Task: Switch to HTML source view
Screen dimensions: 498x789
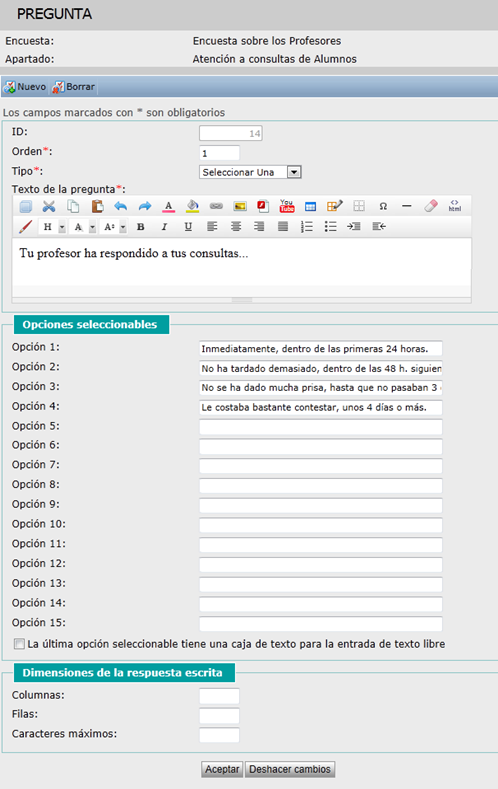Action: click(x=455, y=206)
